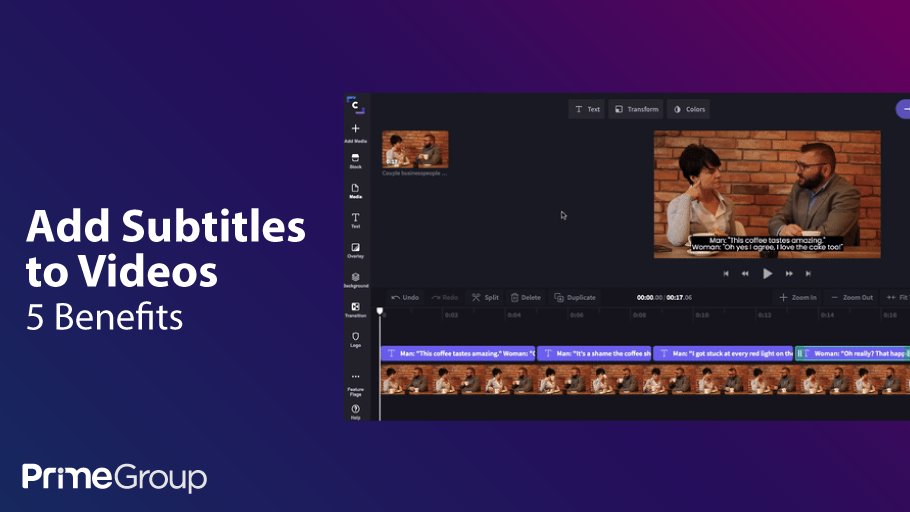910x512 pixels.
Task: Skip to the start of the video
Action: point(726,273)
